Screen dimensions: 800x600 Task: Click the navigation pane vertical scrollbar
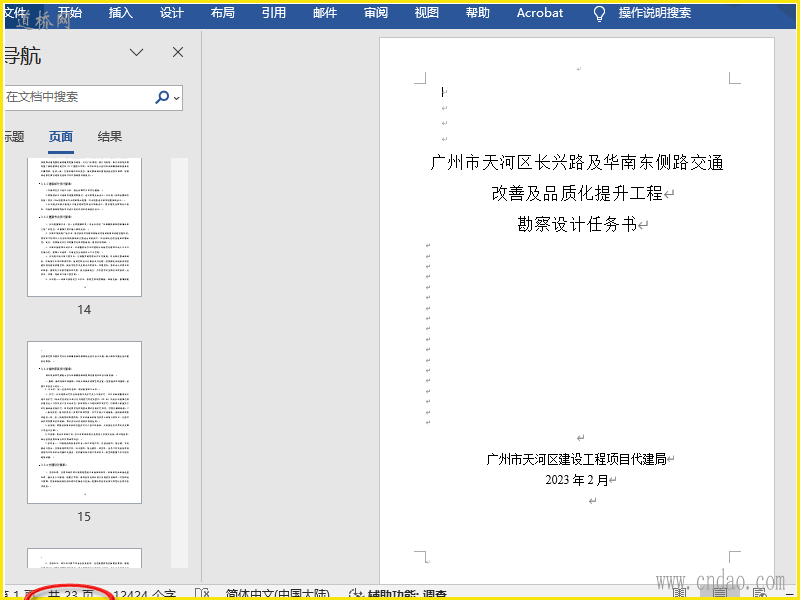[179, 362]
